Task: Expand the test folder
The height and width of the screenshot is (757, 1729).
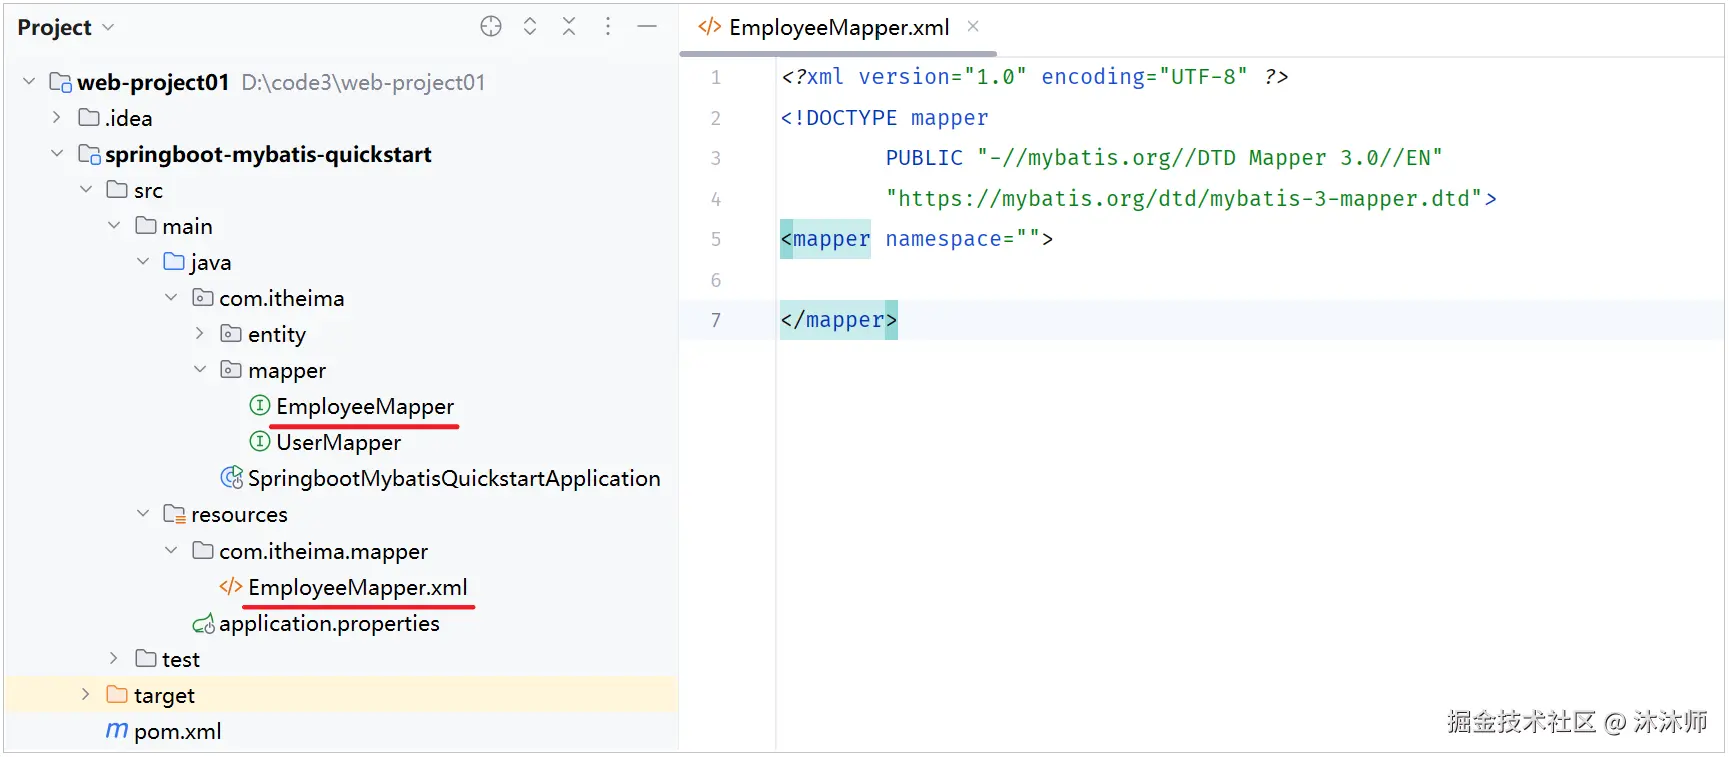Action: pos(113,658)
